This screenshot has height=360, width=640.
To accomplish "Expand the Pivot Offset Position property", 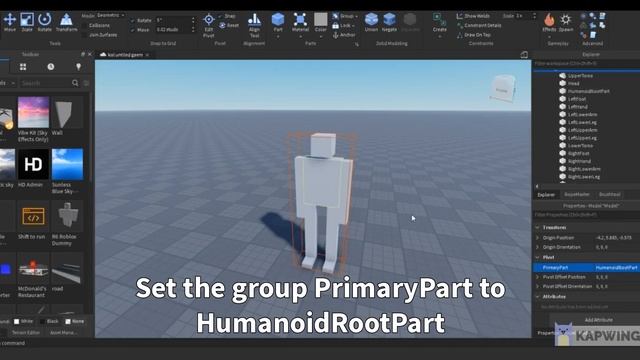I will click(x=538, y=277).
